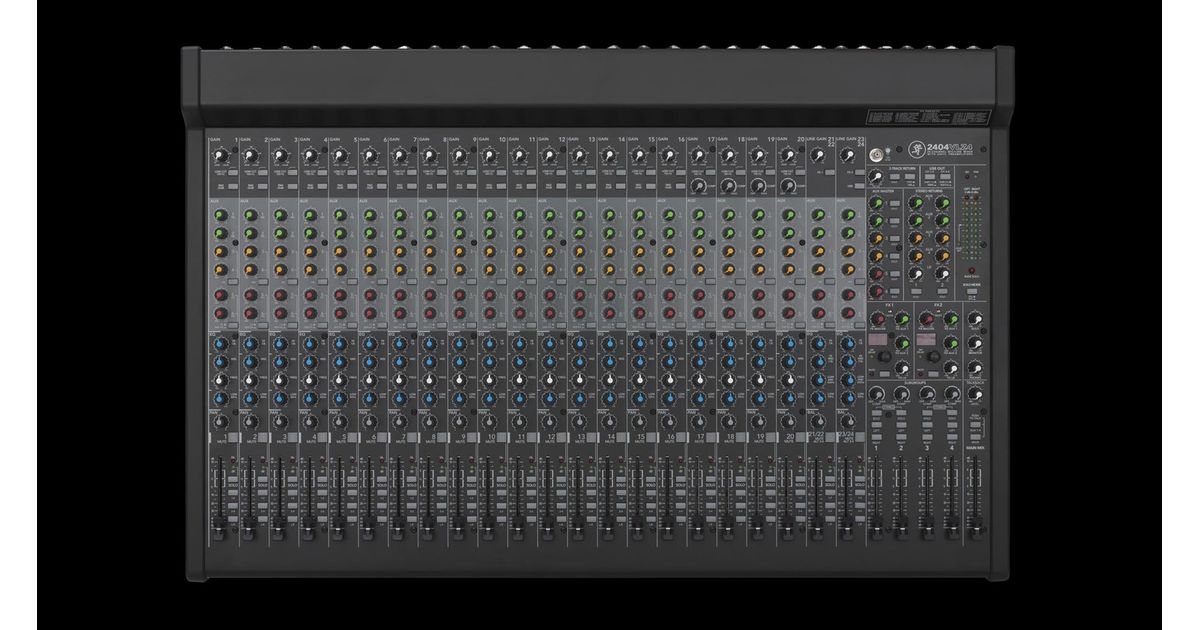
Task: Click the channel 3 pan knob
Action: pos(279,422)
